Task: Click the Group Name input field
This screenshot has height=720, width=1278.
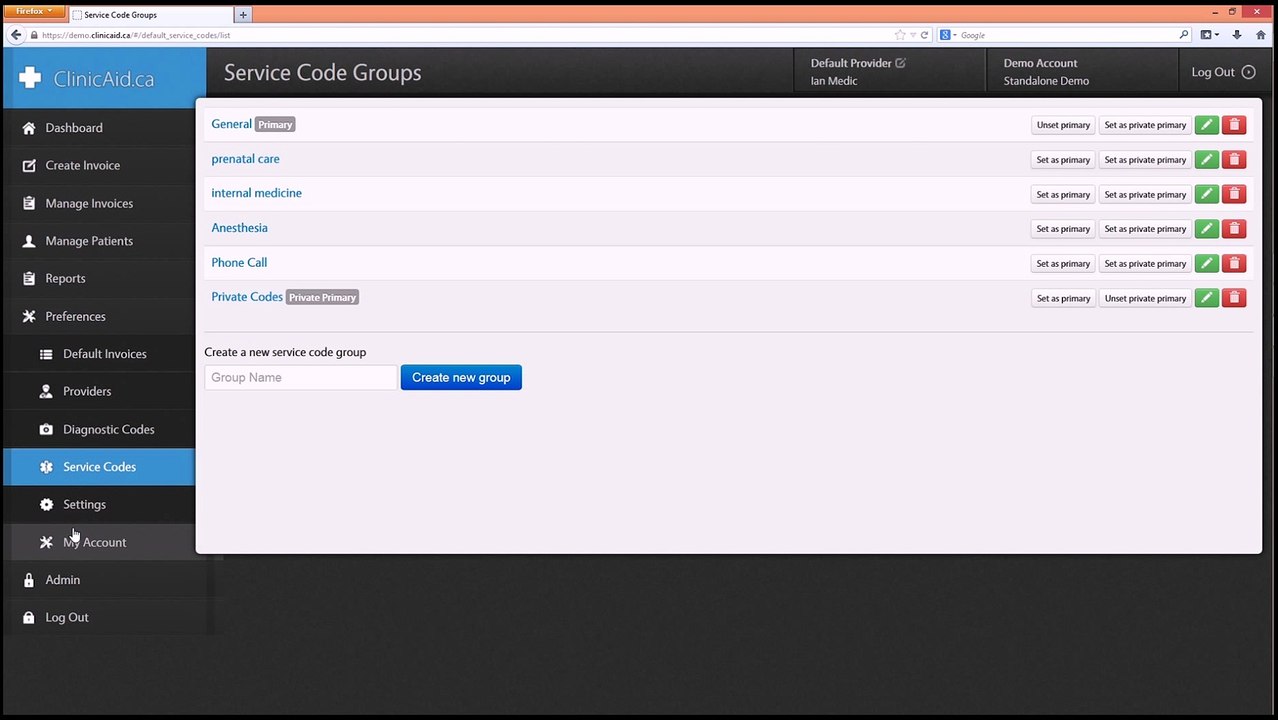Action: point(301,377)
